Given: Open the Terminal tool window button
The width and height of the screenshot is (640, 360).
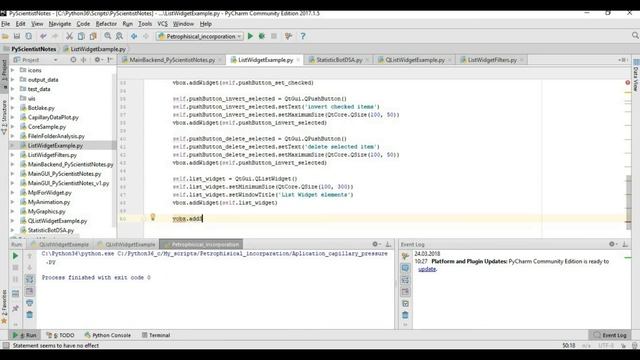Looking at the screenshot, I should [x=156, y=335].
